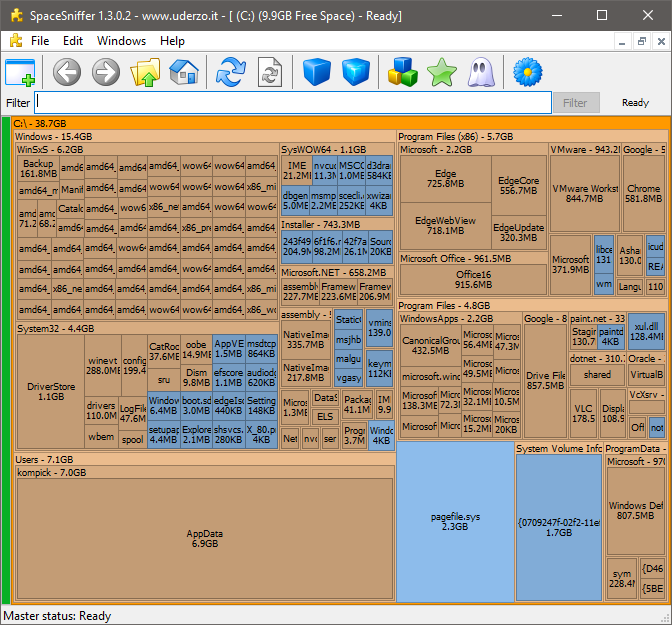Click the blue flower donate icon
Screen dimensions: 672x625
(x=528, y=72)
